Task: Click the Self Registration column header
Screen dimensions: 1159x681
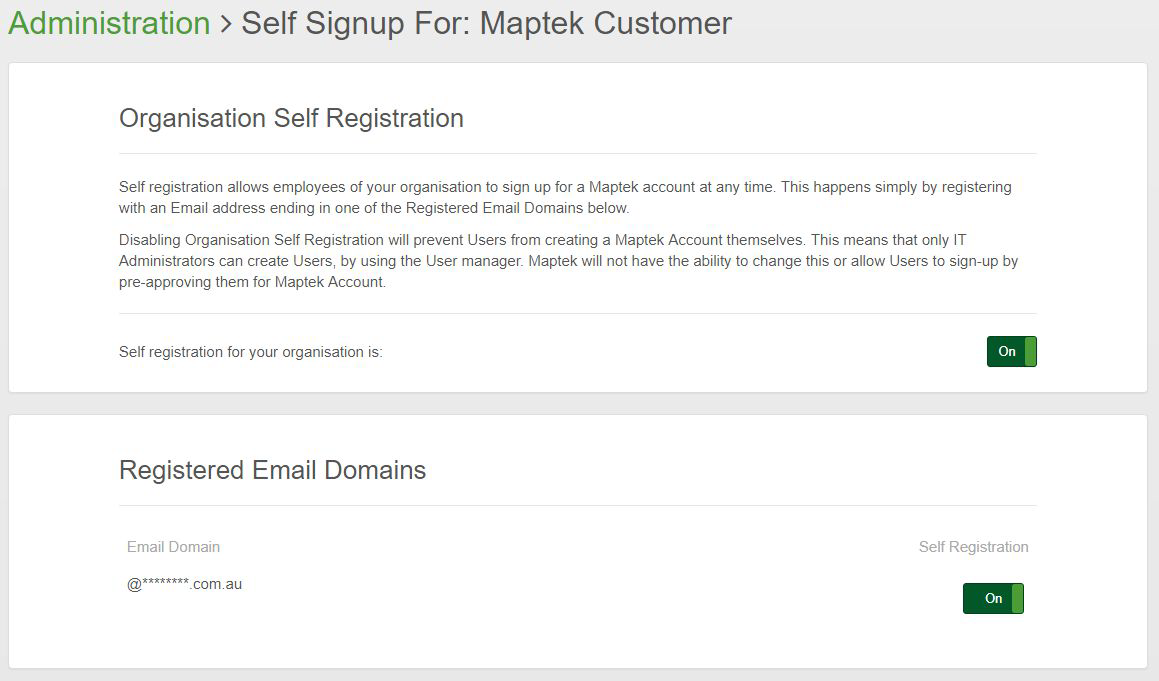Action: click(x=973, y=547)
